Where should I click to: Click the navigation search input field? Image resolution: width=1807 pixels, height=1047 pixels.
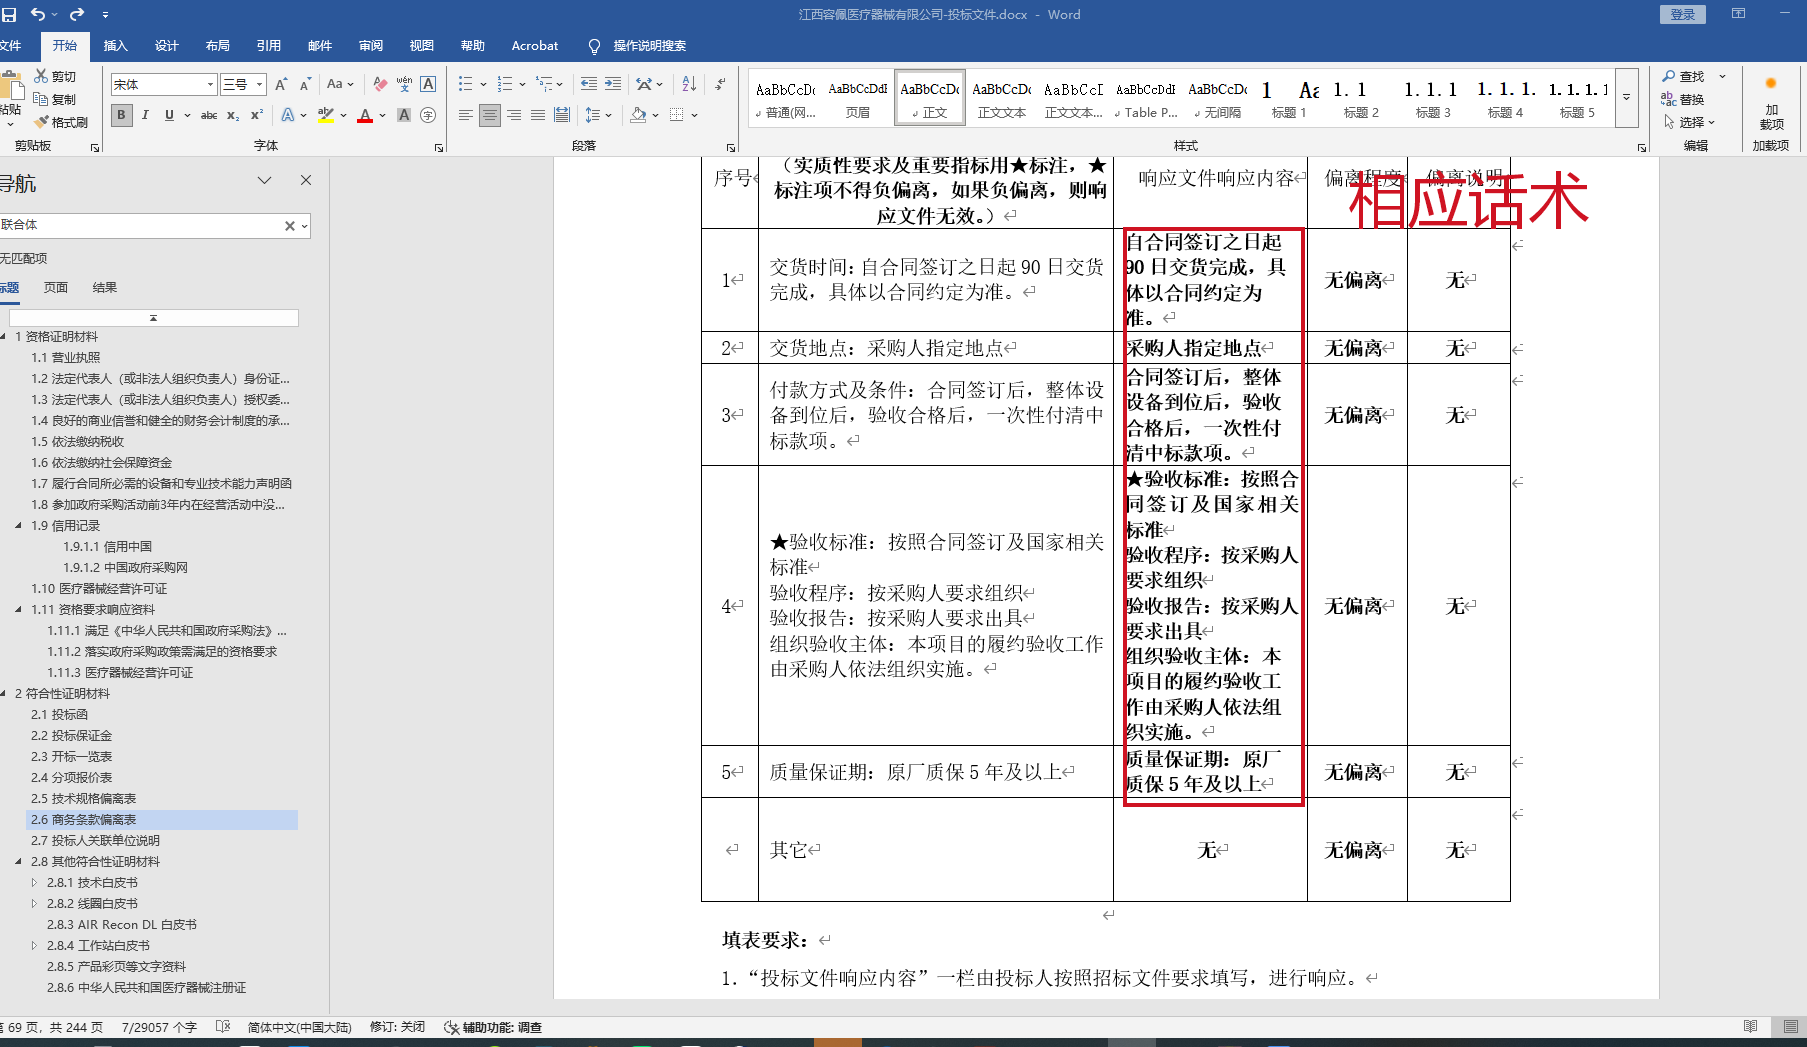click(140, 226)
